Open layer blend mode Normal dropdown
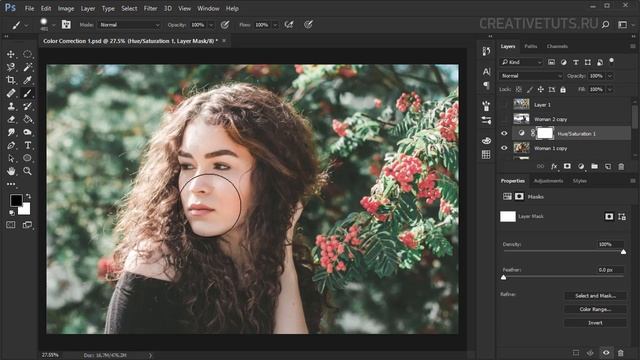This screenshot has height=360, width=640. pyautogui.click(x=531, y=76)
